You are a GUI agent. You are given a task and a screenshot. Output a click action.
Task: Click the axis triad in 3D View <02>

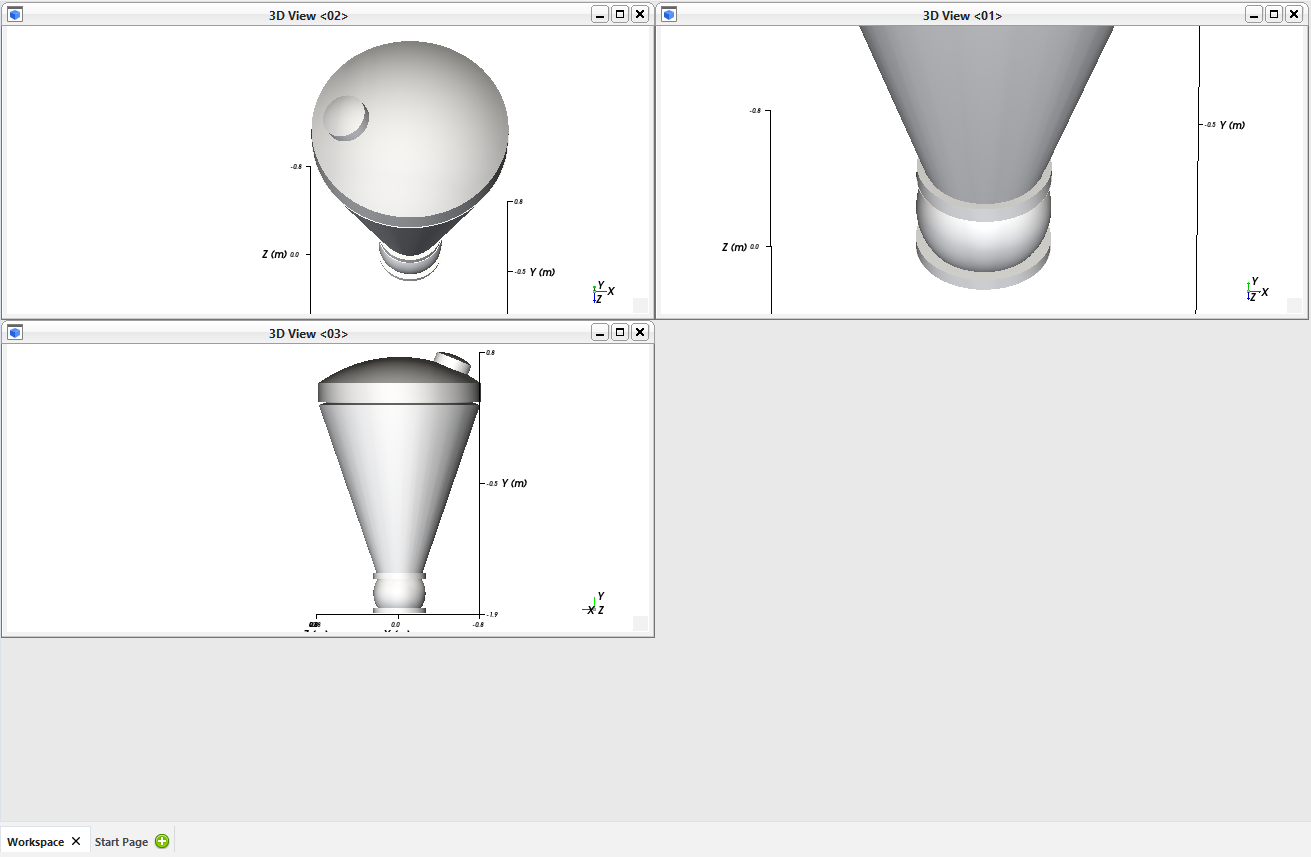(x=602, y=292)
